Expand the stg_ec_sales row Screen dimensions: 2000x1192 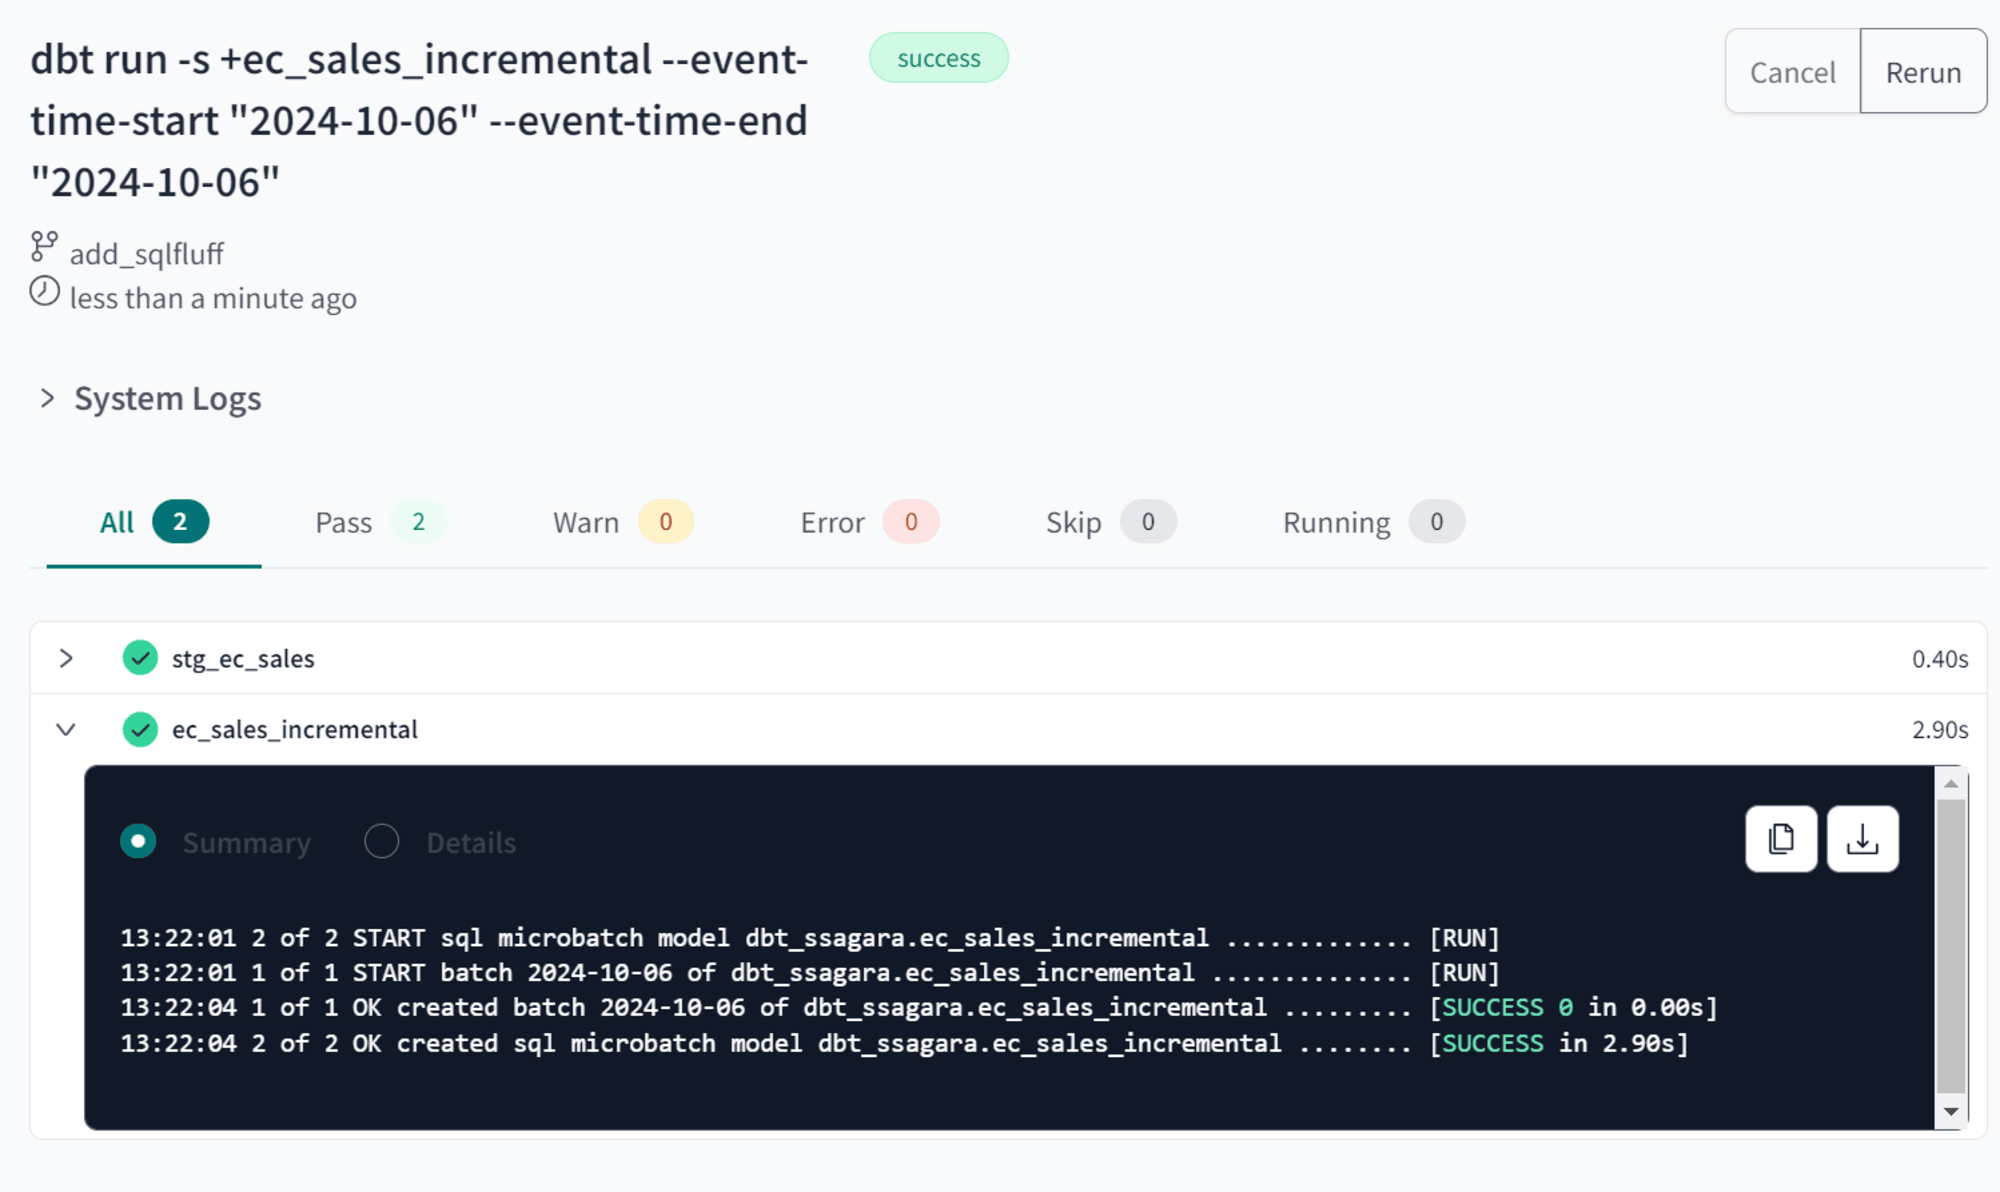(66, 658)
